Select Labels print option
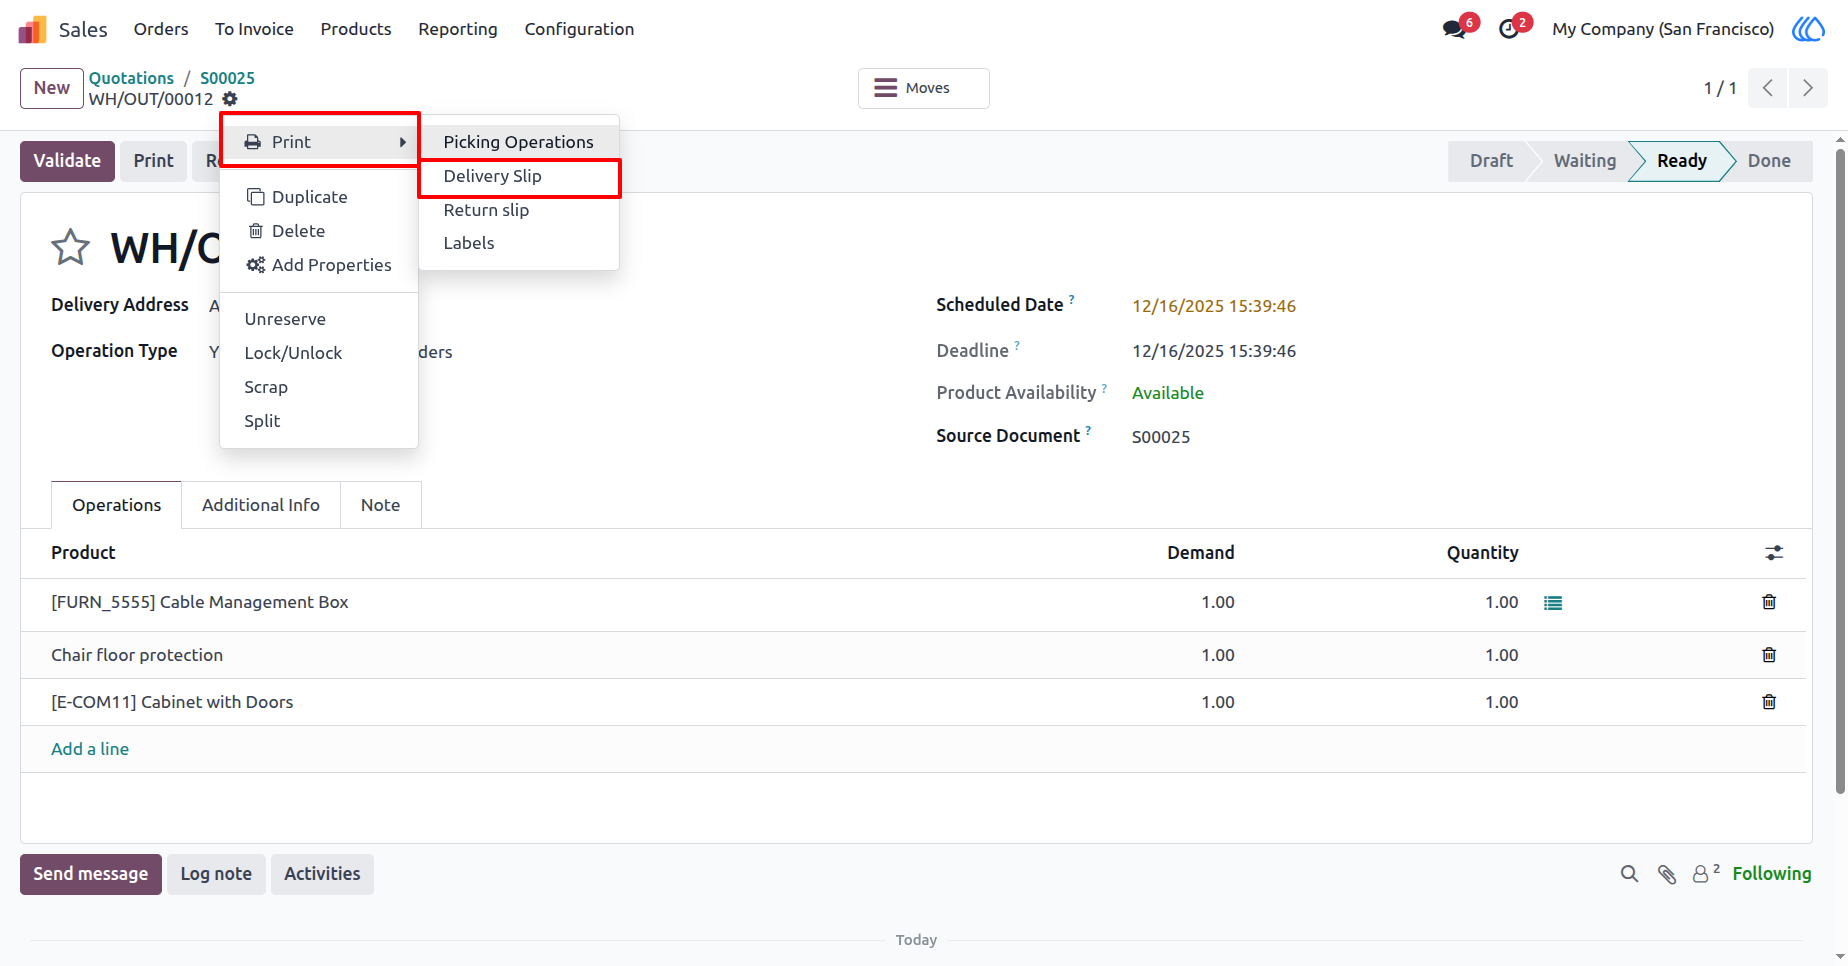This screenshot has height=966, width=1848. click(x=519, y=243)
